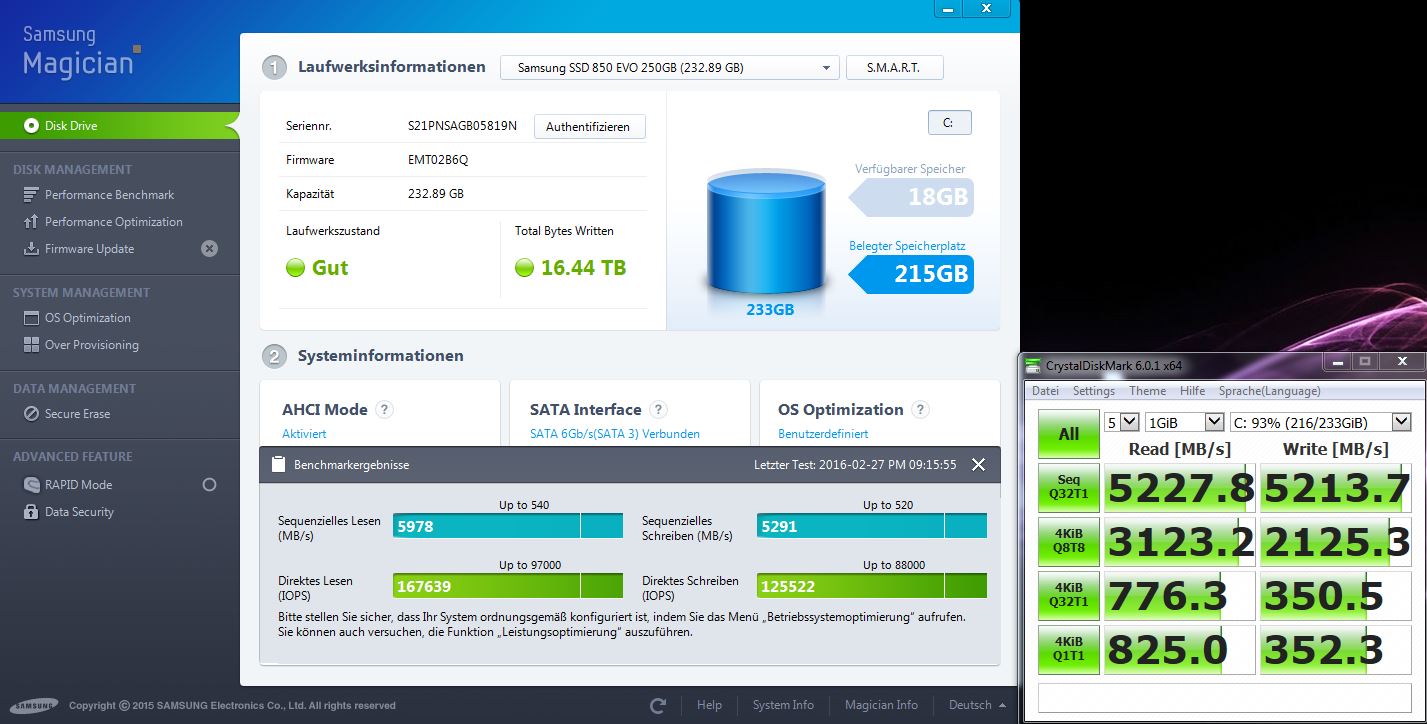Viewport: 1427px width, 724px height.
Task: Open the C: 93% drive dropdown
Action: coord(1320,422)
